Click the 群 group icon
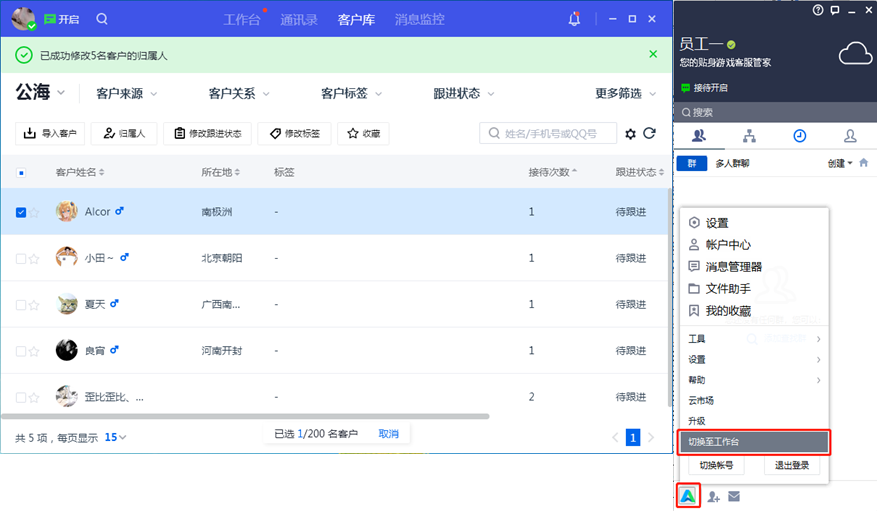The image size is (877, 511). (692, 163)
